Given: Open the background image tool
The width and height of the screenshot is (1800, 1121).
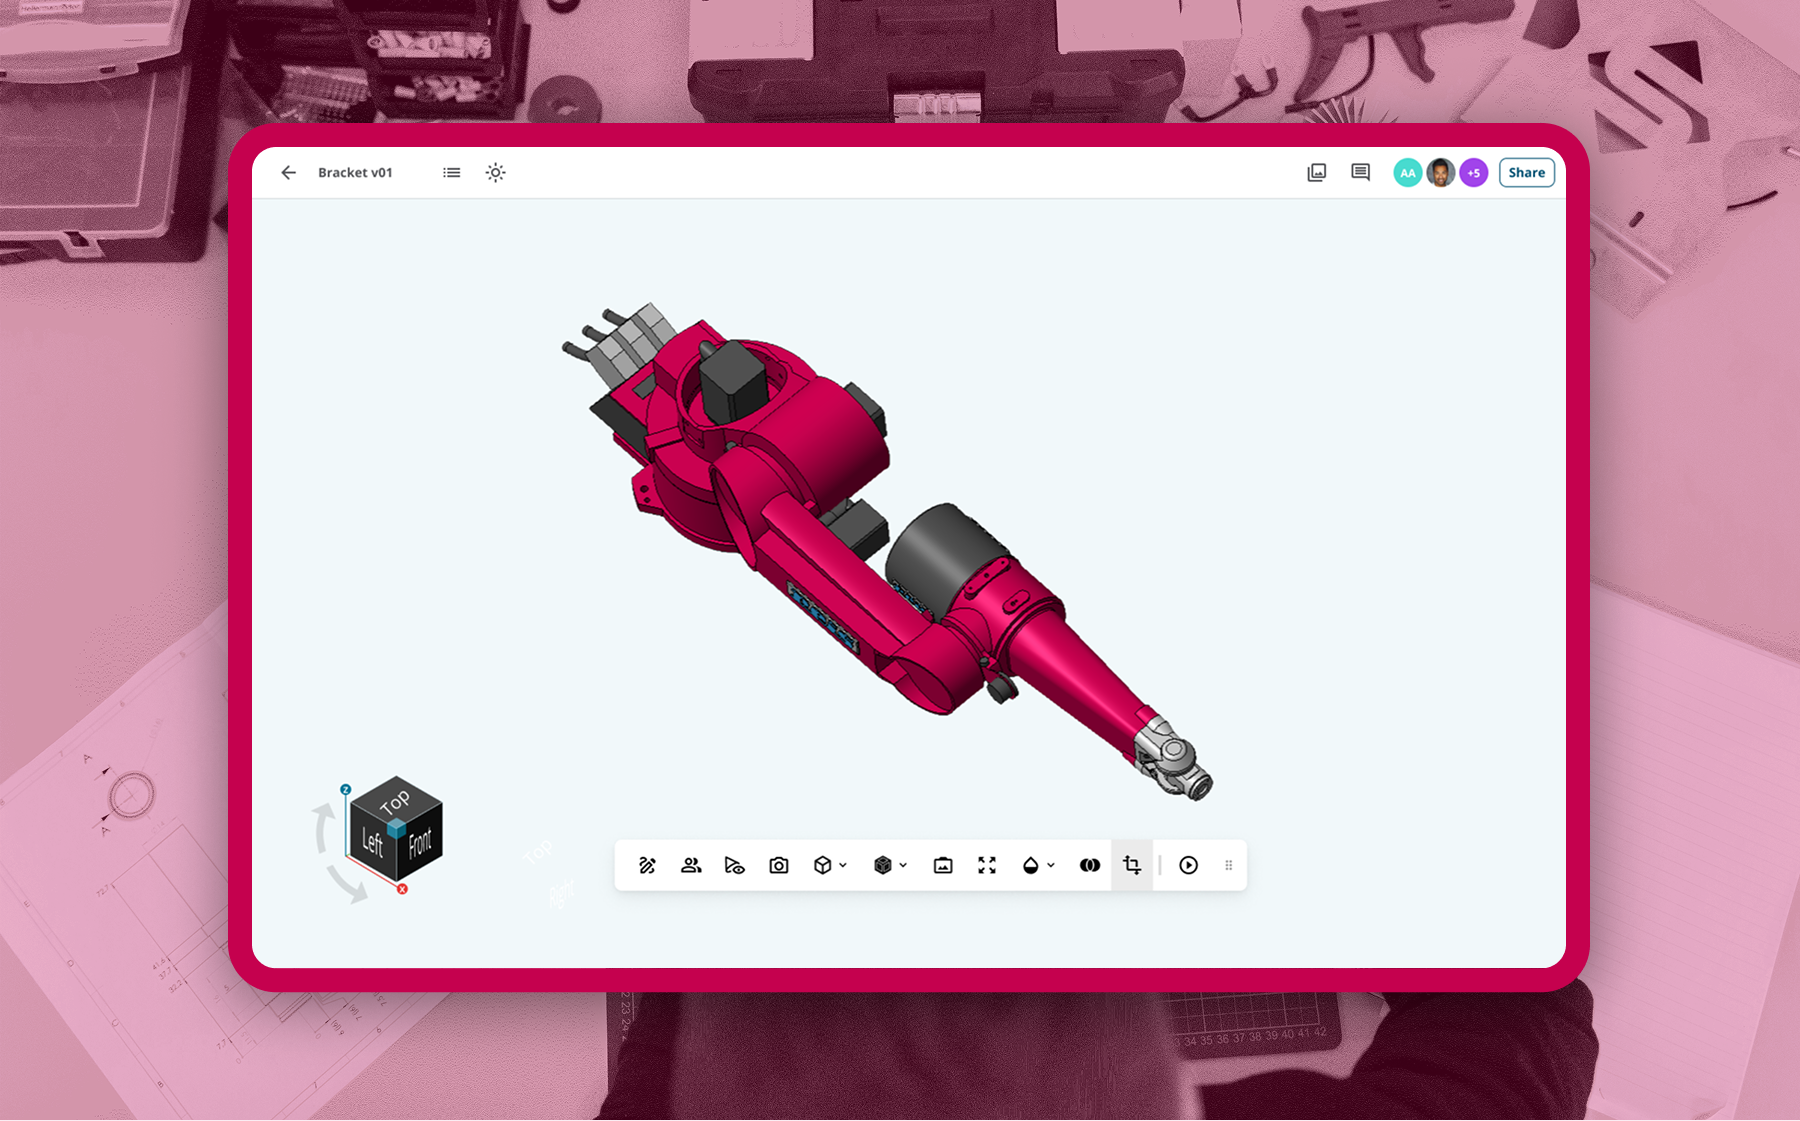Looking at the screenshot, I should (943, 866).
